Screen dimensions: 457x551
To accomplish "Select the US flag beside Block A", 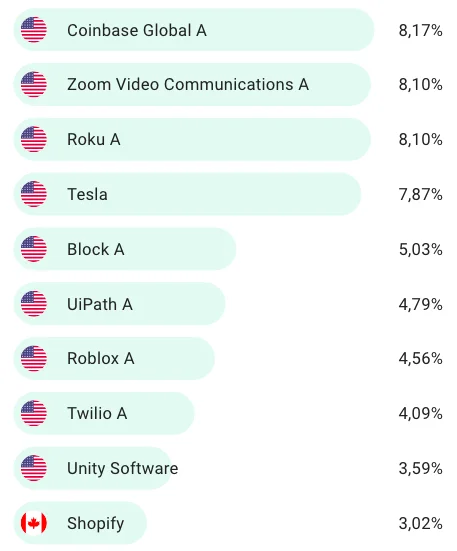I will (x=34, y=249).
